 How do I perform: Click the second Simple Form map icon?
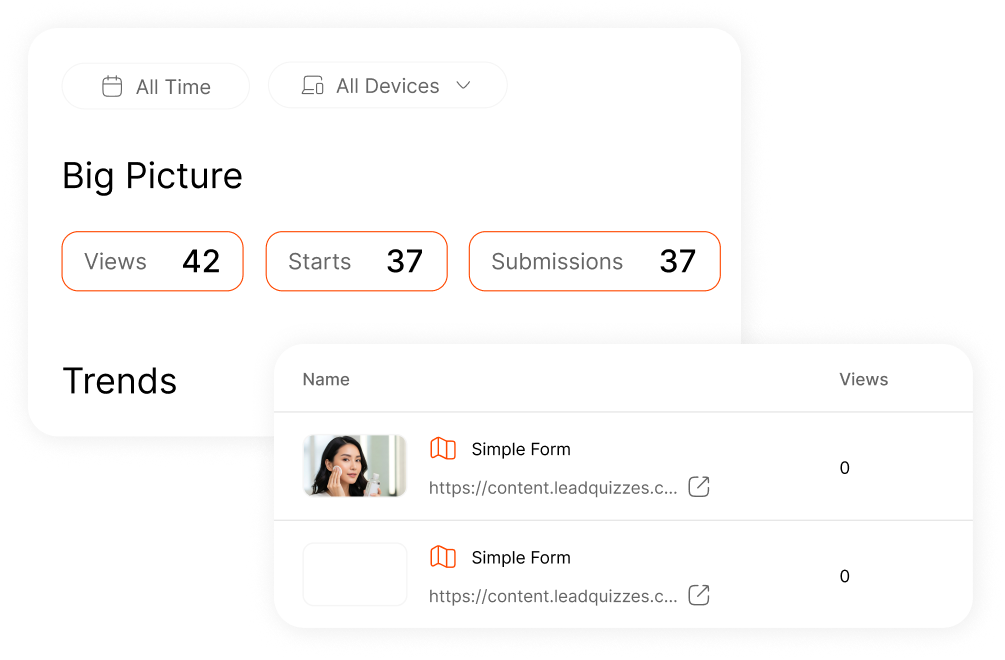[x=442, y=558]
